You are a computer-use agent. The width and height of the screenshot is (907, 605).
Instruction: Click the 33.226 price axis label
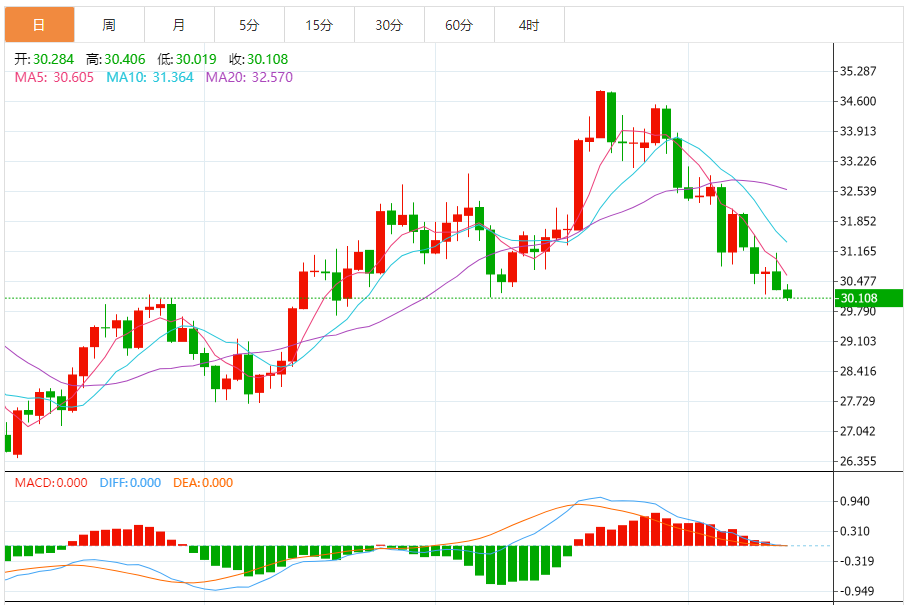coord(858,161)
